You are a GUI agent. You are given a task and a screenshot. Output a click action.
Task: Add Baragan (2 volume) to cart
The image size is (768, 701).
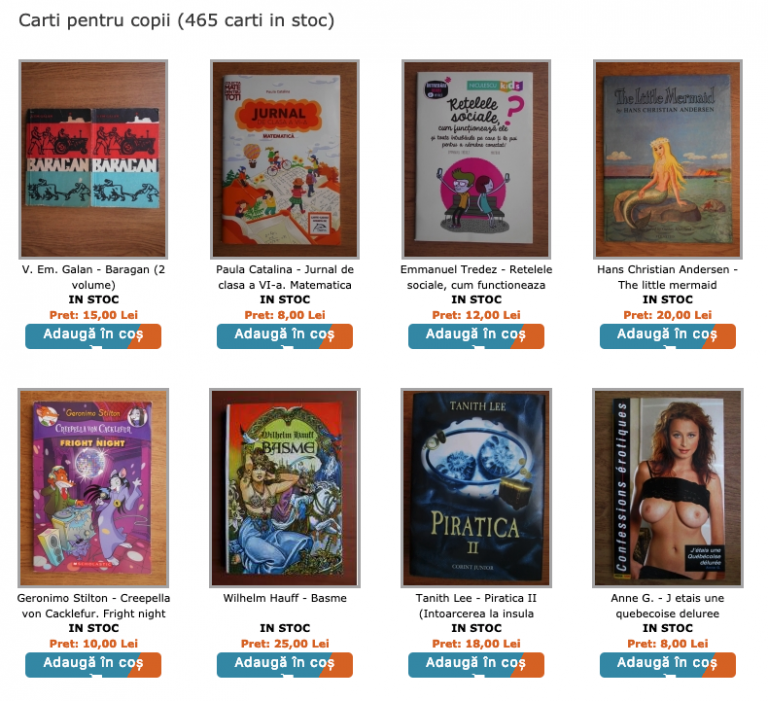click(93, 336)
